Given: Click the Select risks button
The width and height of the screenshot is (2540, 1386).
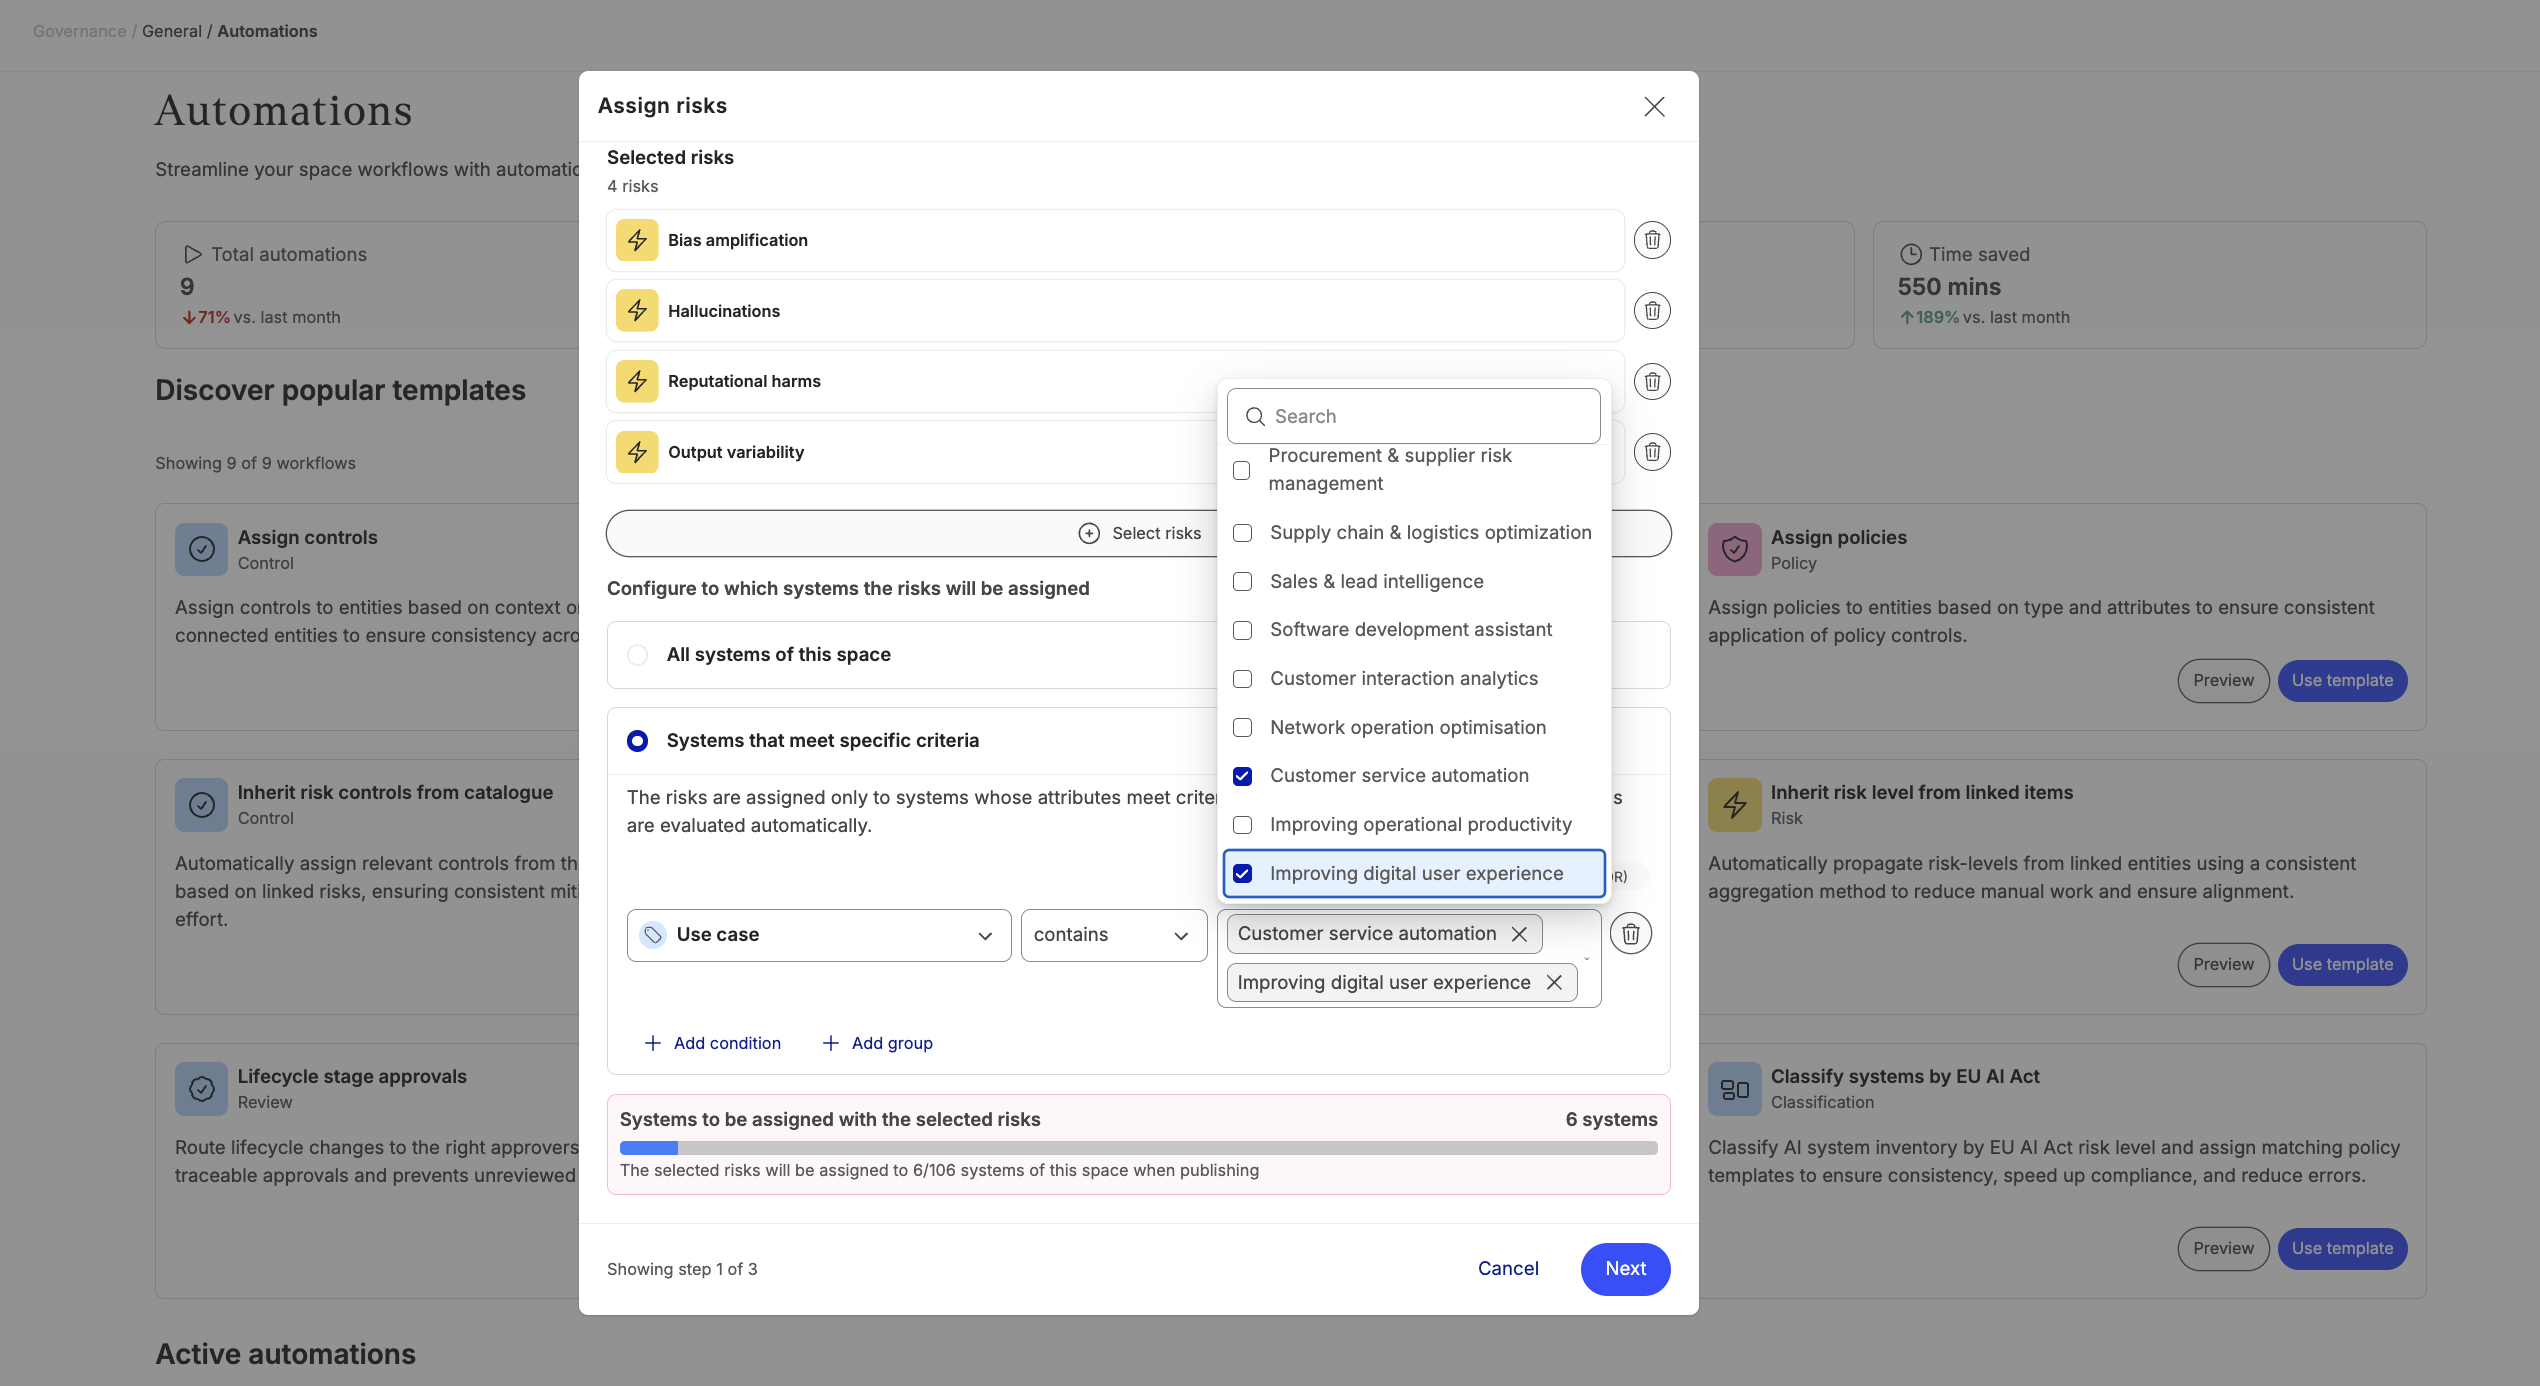Looking at the screenshot, I should (x=1138, y=533).
